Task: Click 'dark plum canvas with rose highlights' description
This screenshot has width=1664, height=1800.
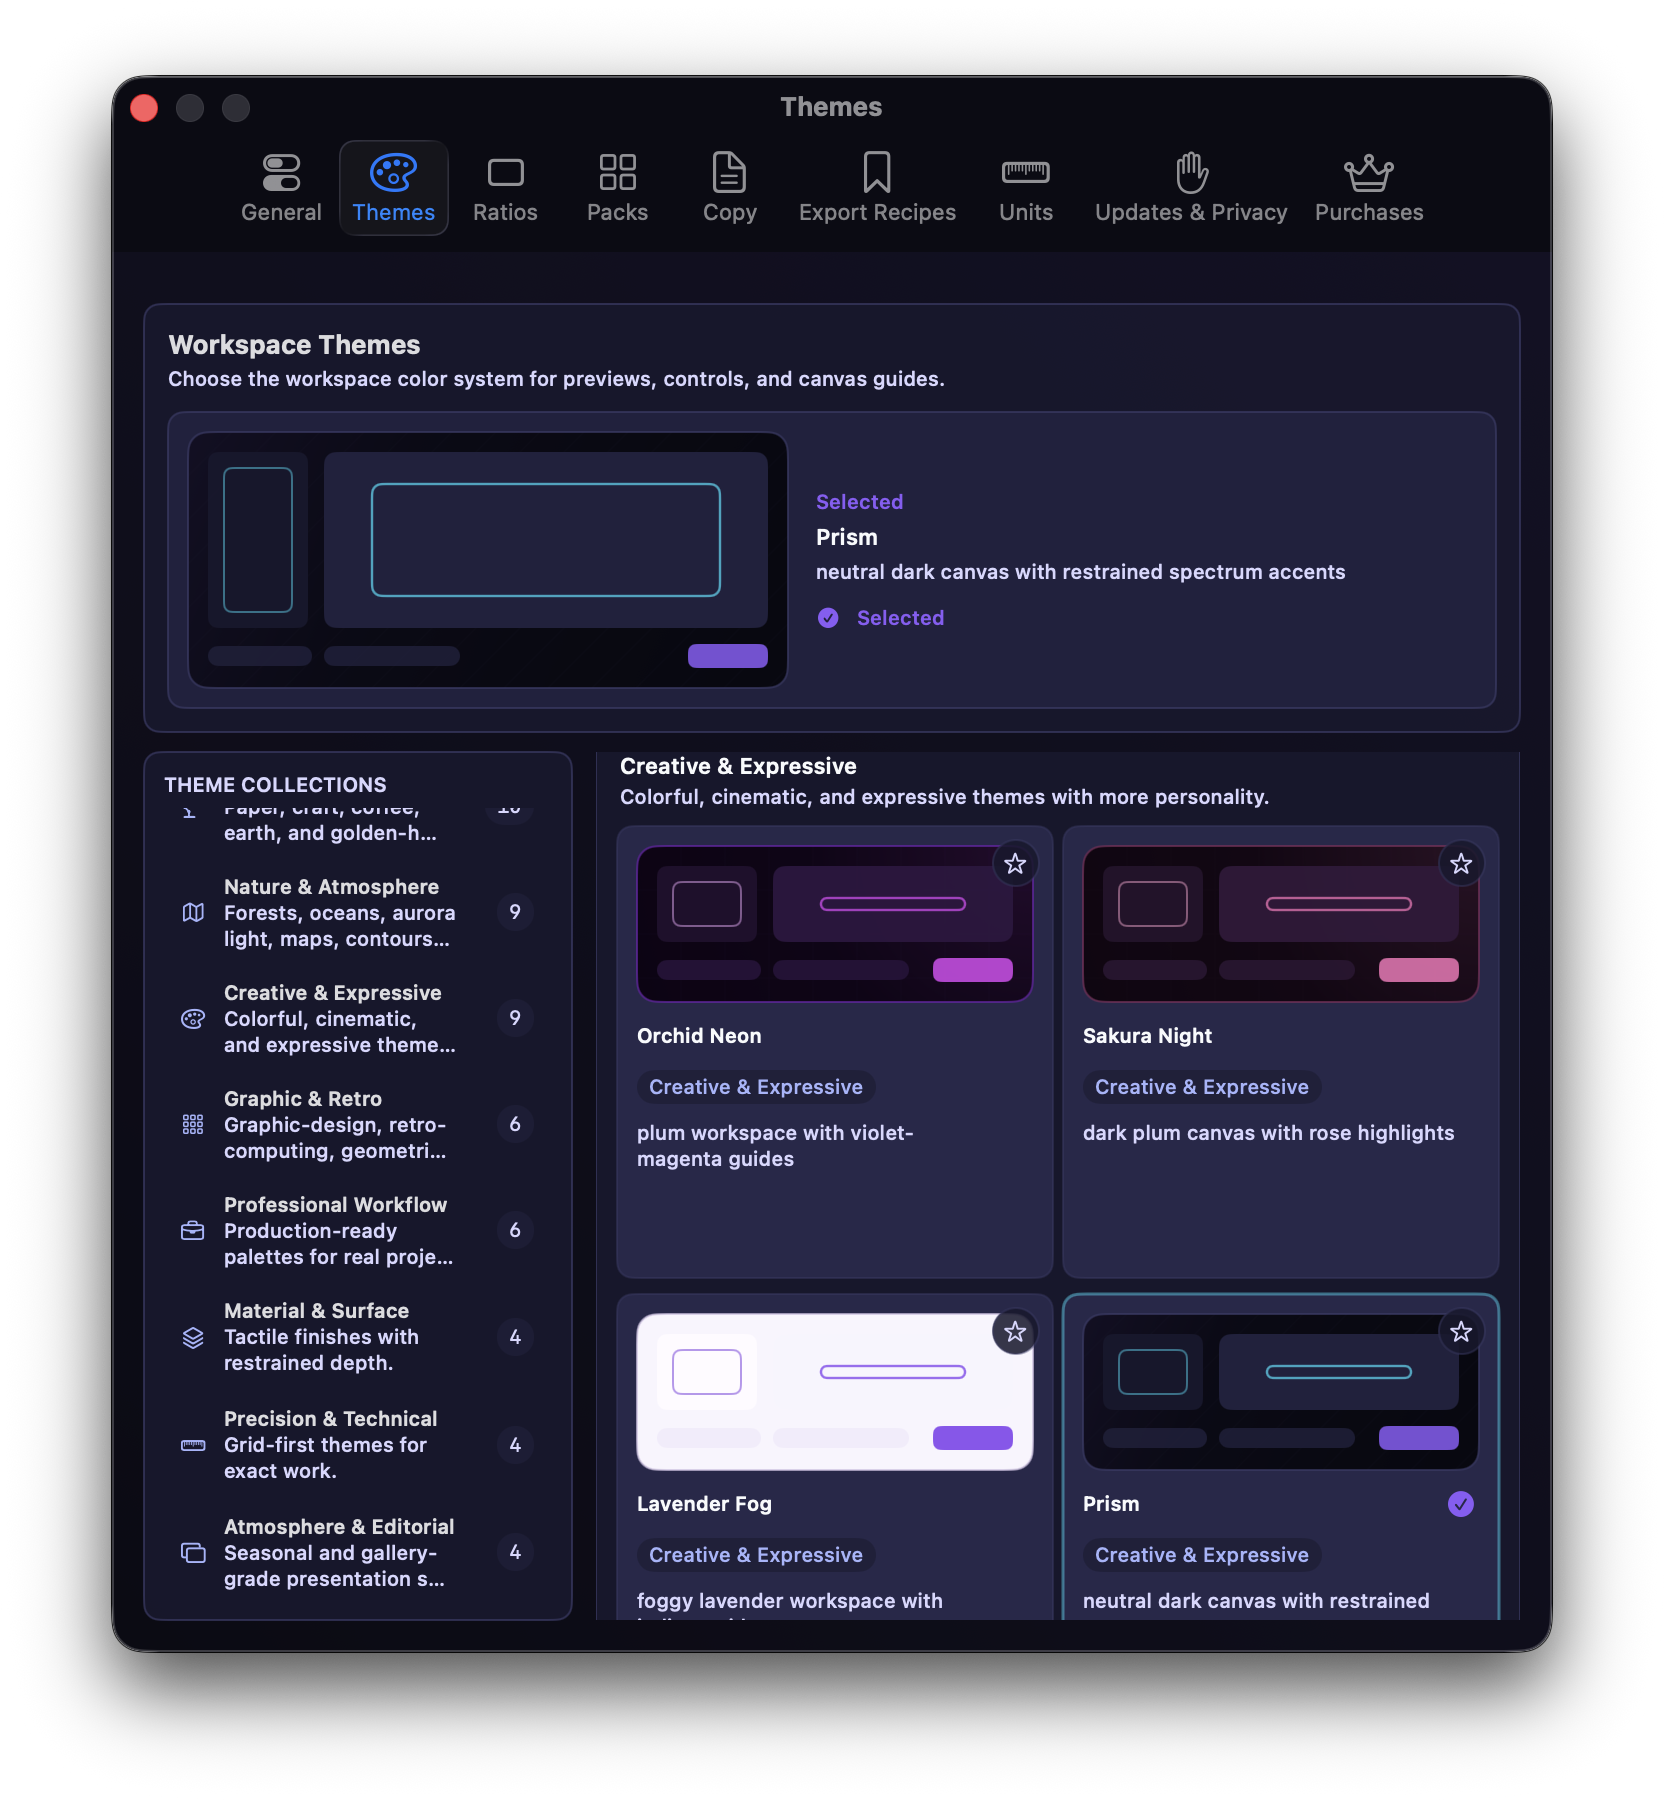Action: click(1268, 1133)
